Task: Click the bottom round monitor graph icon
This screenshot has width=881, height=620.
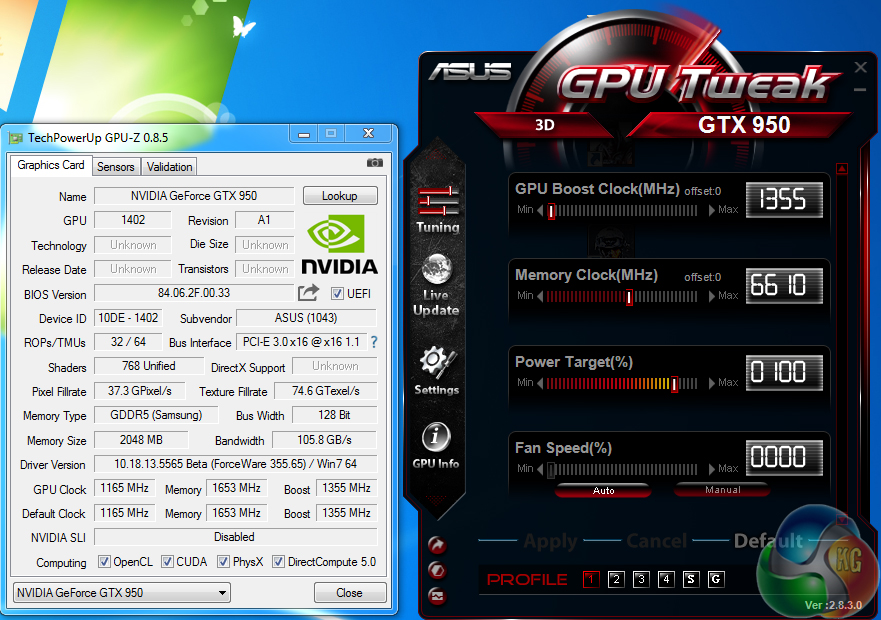Action: click(437, 595)
